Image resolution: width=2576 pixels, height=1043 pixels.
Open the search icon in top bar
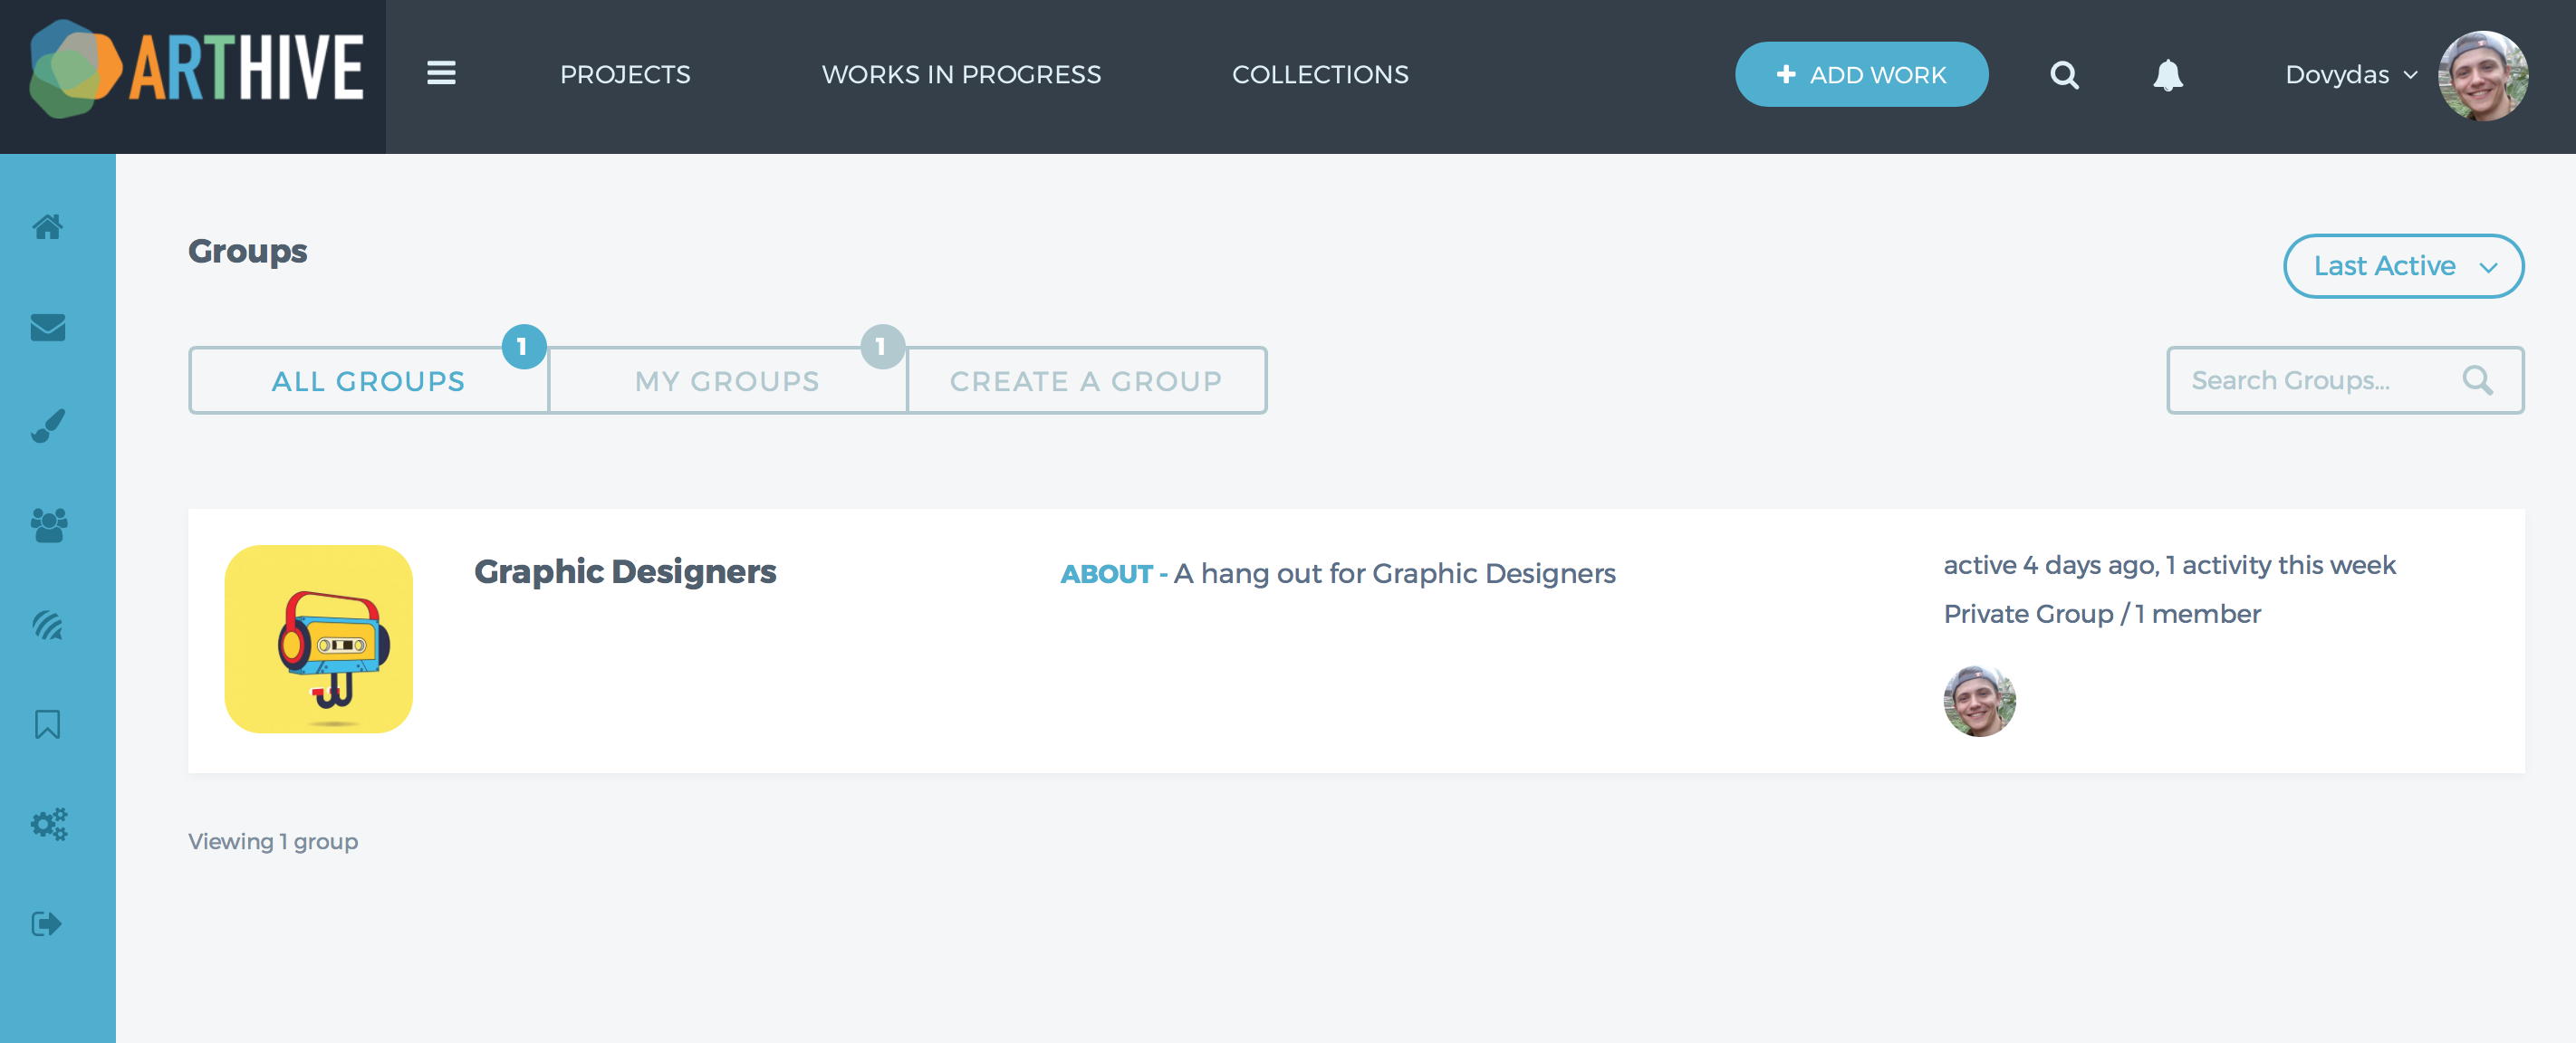click(x=2064, y=75)
